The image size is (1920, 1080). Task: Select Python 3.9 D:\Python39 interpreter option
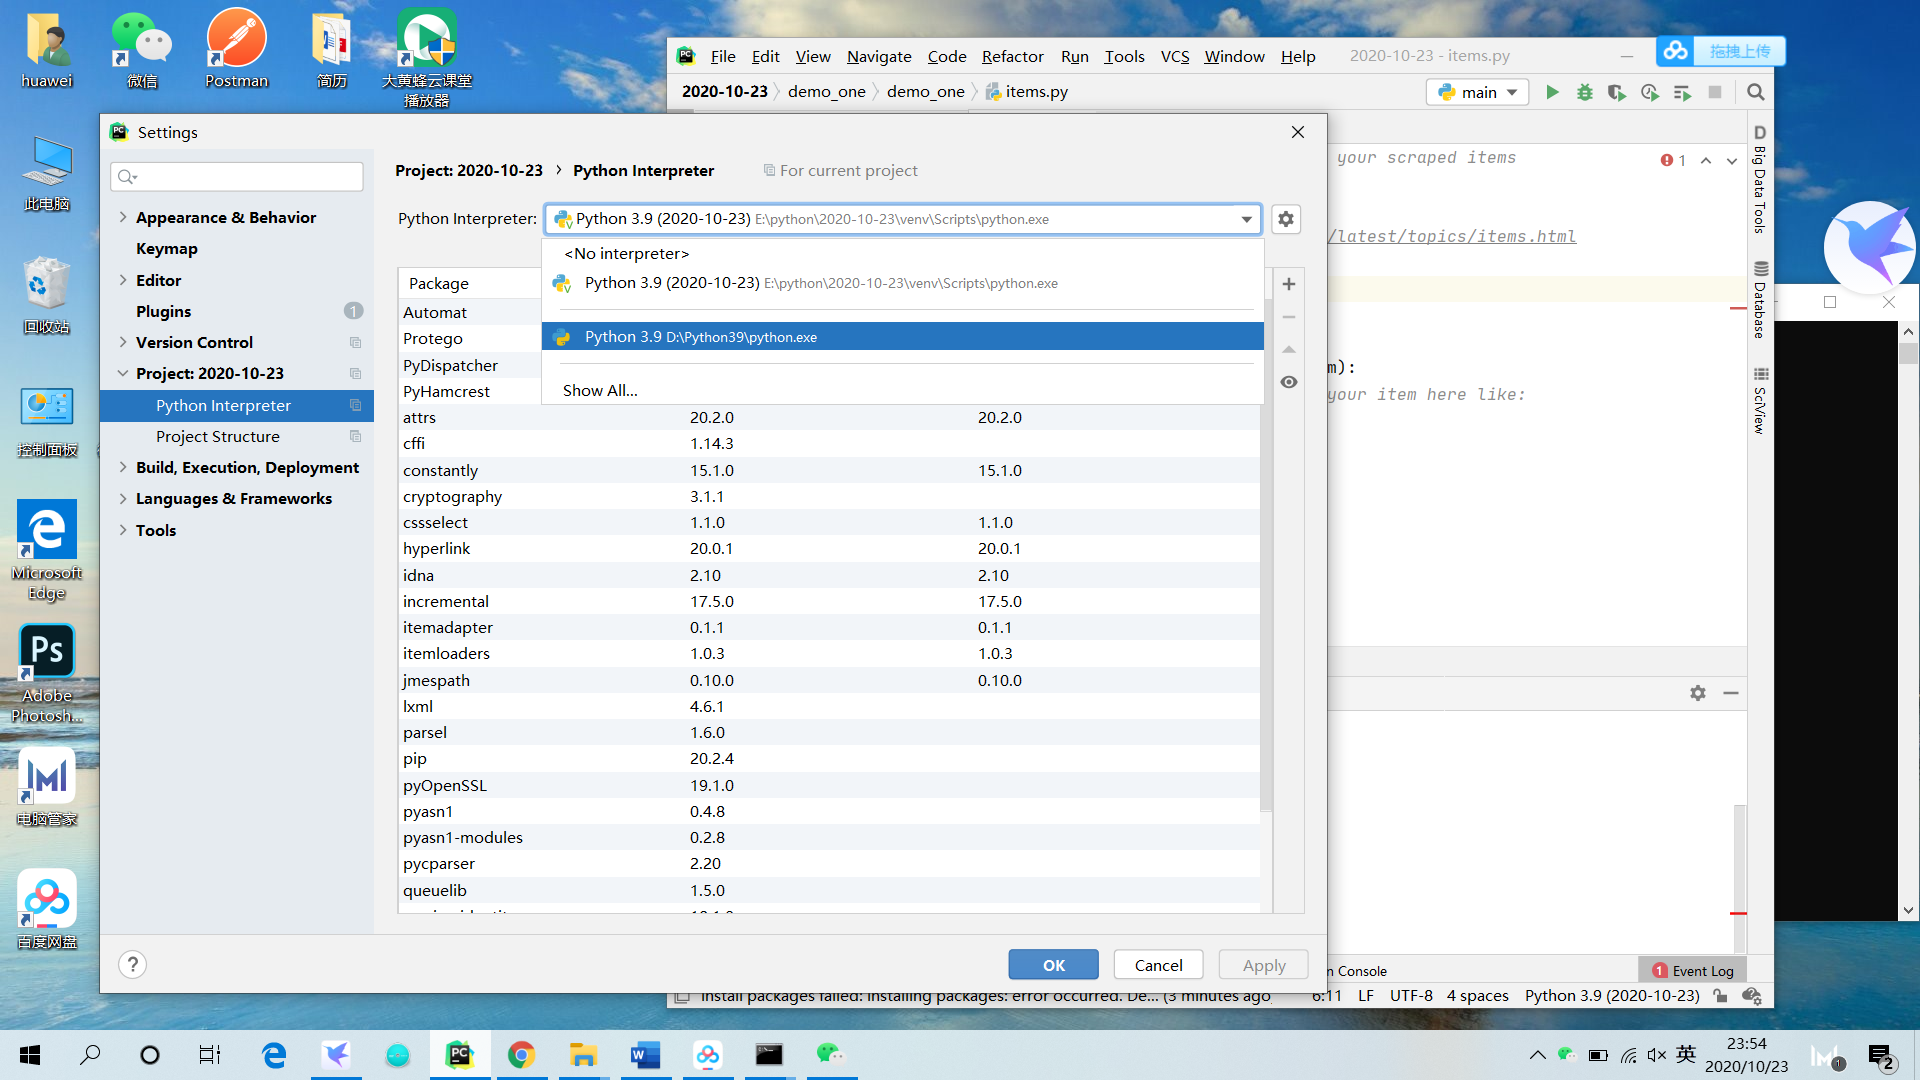click(700, 337)
